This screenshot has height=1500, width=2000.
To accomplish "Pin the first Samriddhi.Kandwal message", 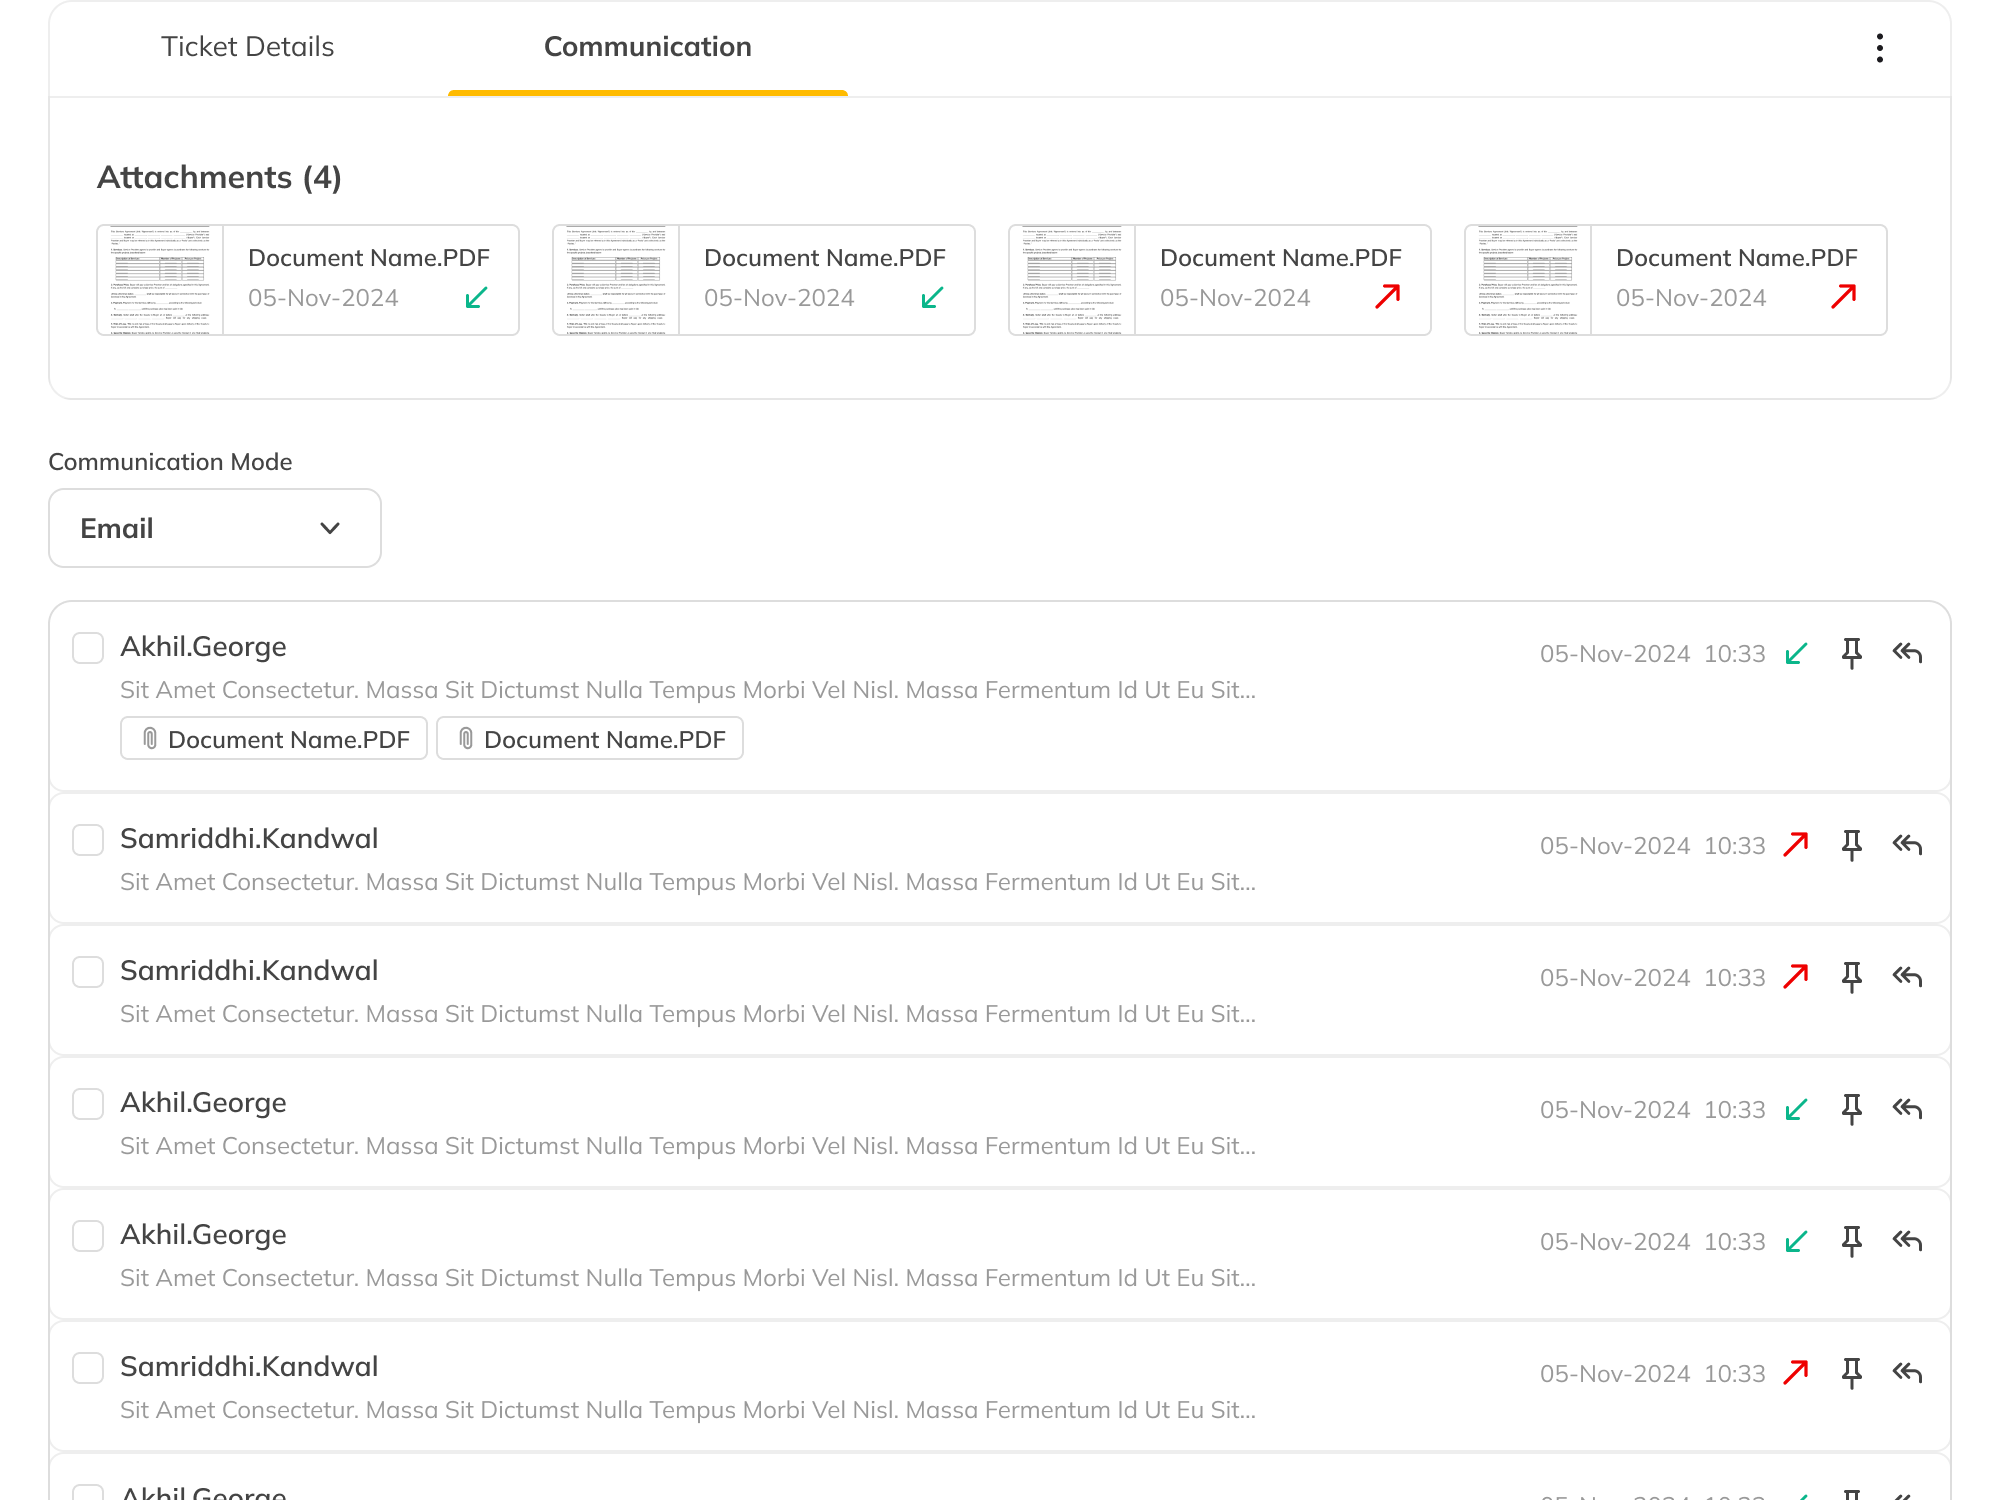I will [x=1852, y=845].
